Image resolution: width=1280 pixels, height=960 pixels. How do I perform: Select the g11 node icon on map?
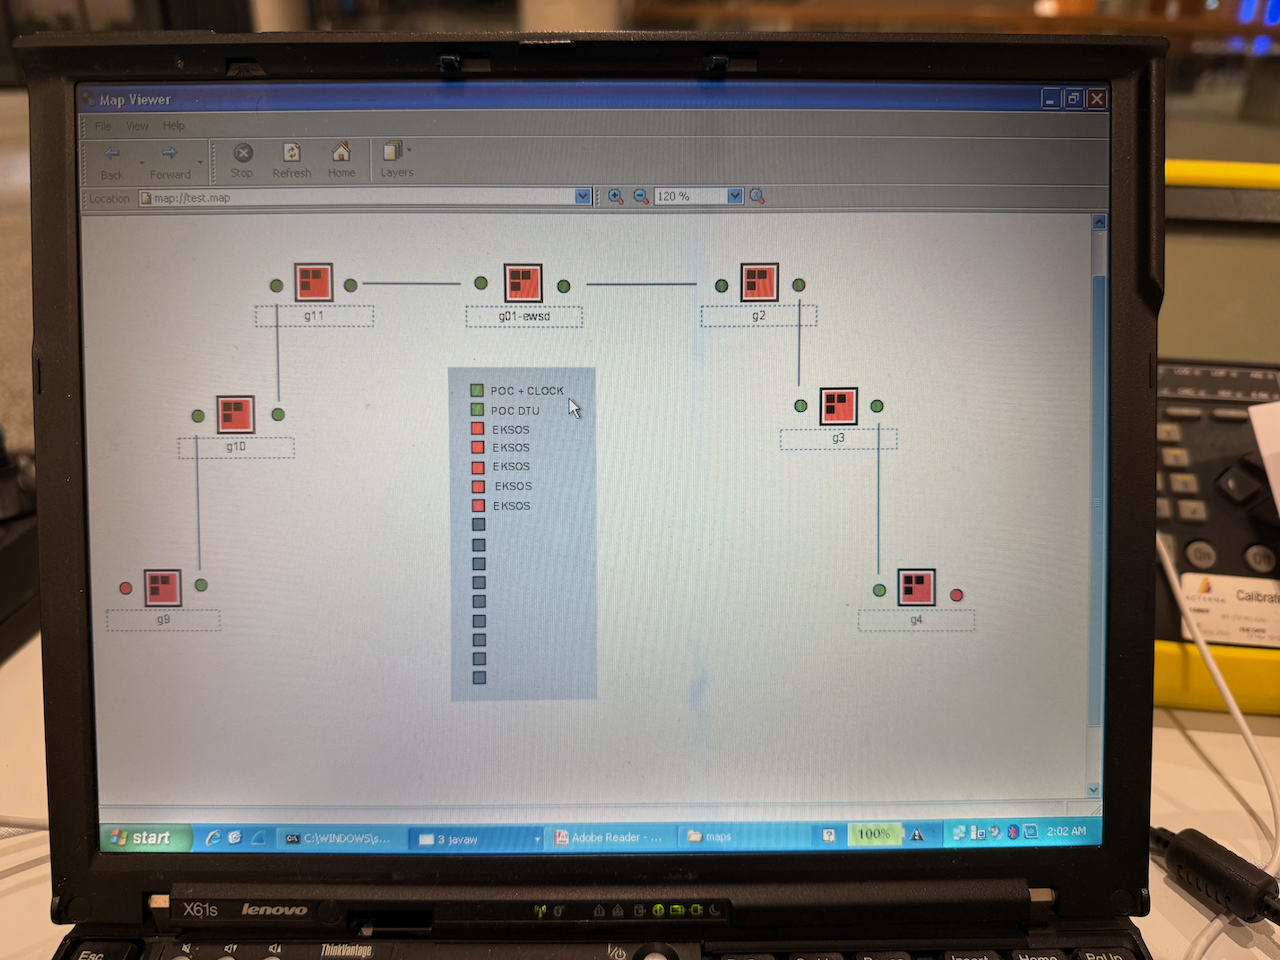(313, 283)
